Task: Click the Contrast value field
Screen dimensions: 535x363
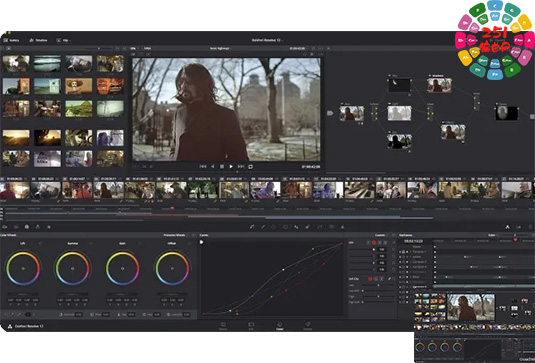Action: (78, 315)
